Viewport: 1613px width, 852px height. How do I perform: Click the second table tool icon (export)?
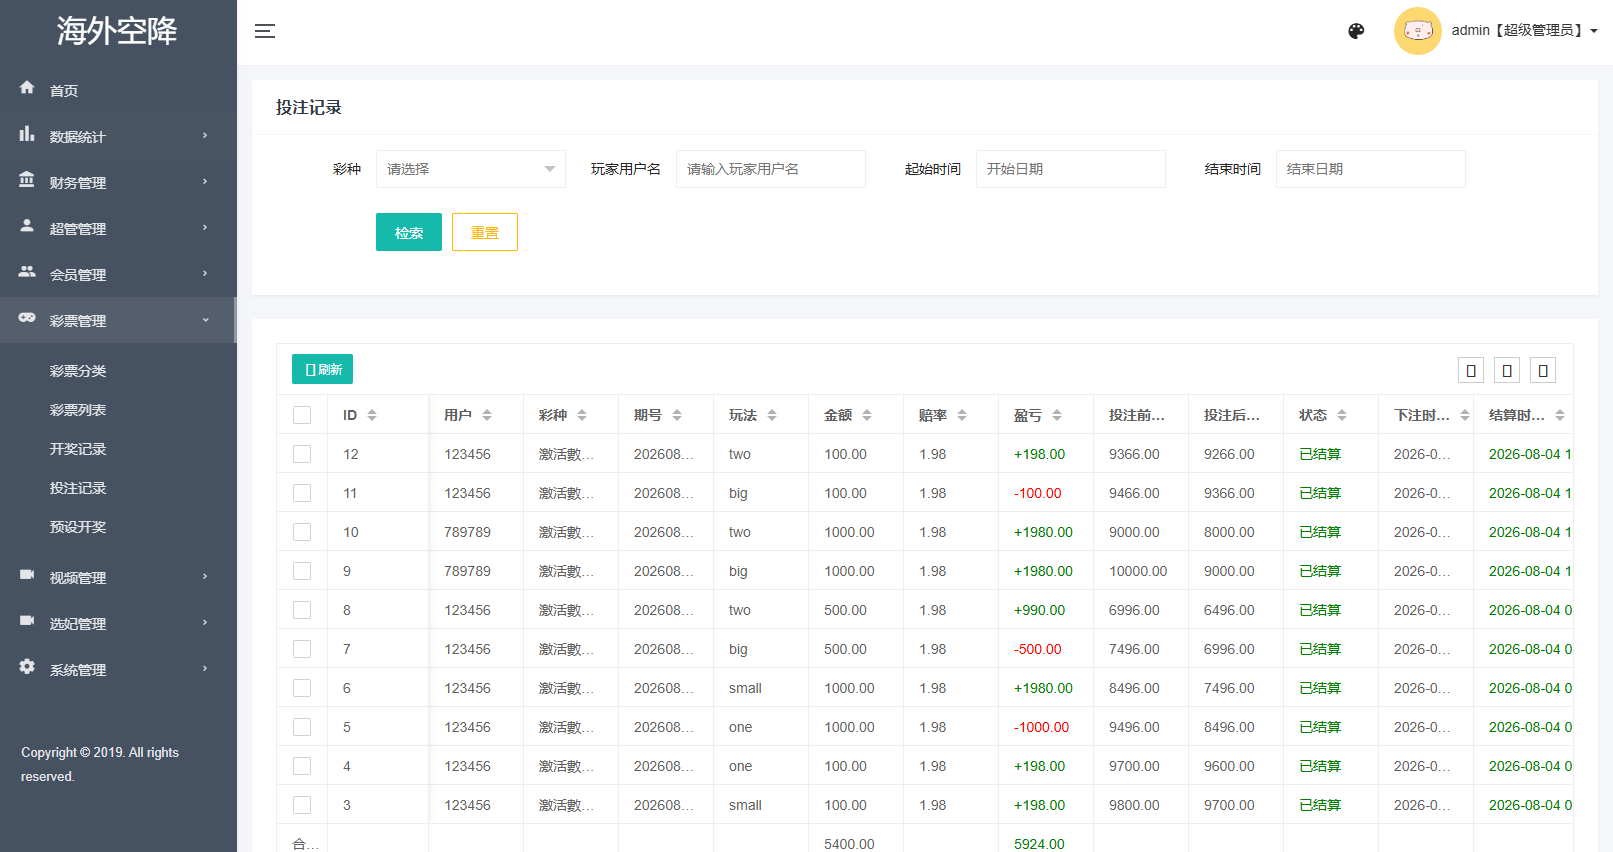point(1507,370)
